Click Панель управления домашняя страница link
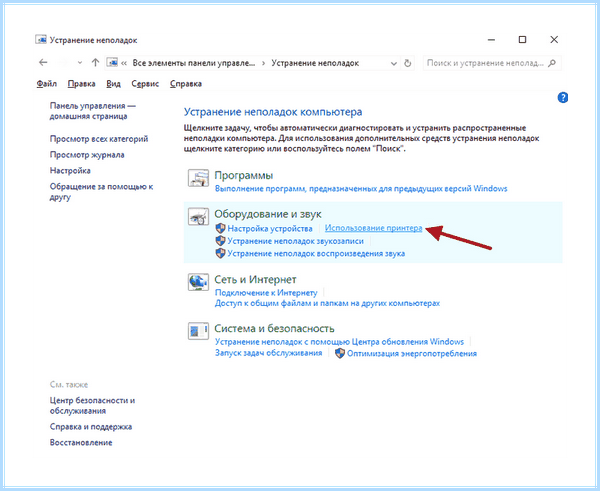 point(93,111)
